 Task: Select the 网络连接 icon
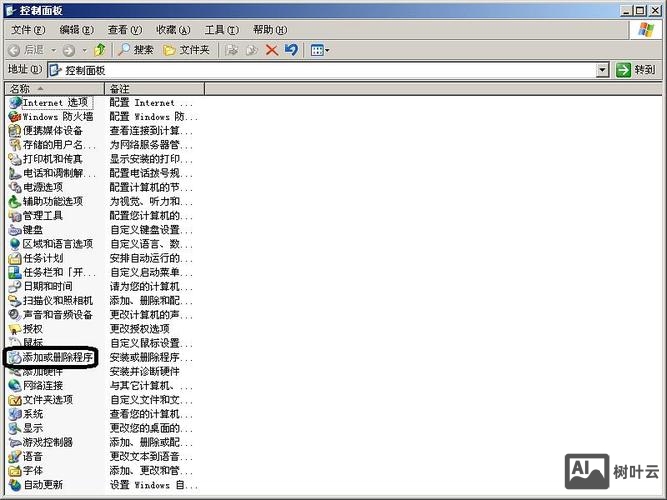pos(15,386)
